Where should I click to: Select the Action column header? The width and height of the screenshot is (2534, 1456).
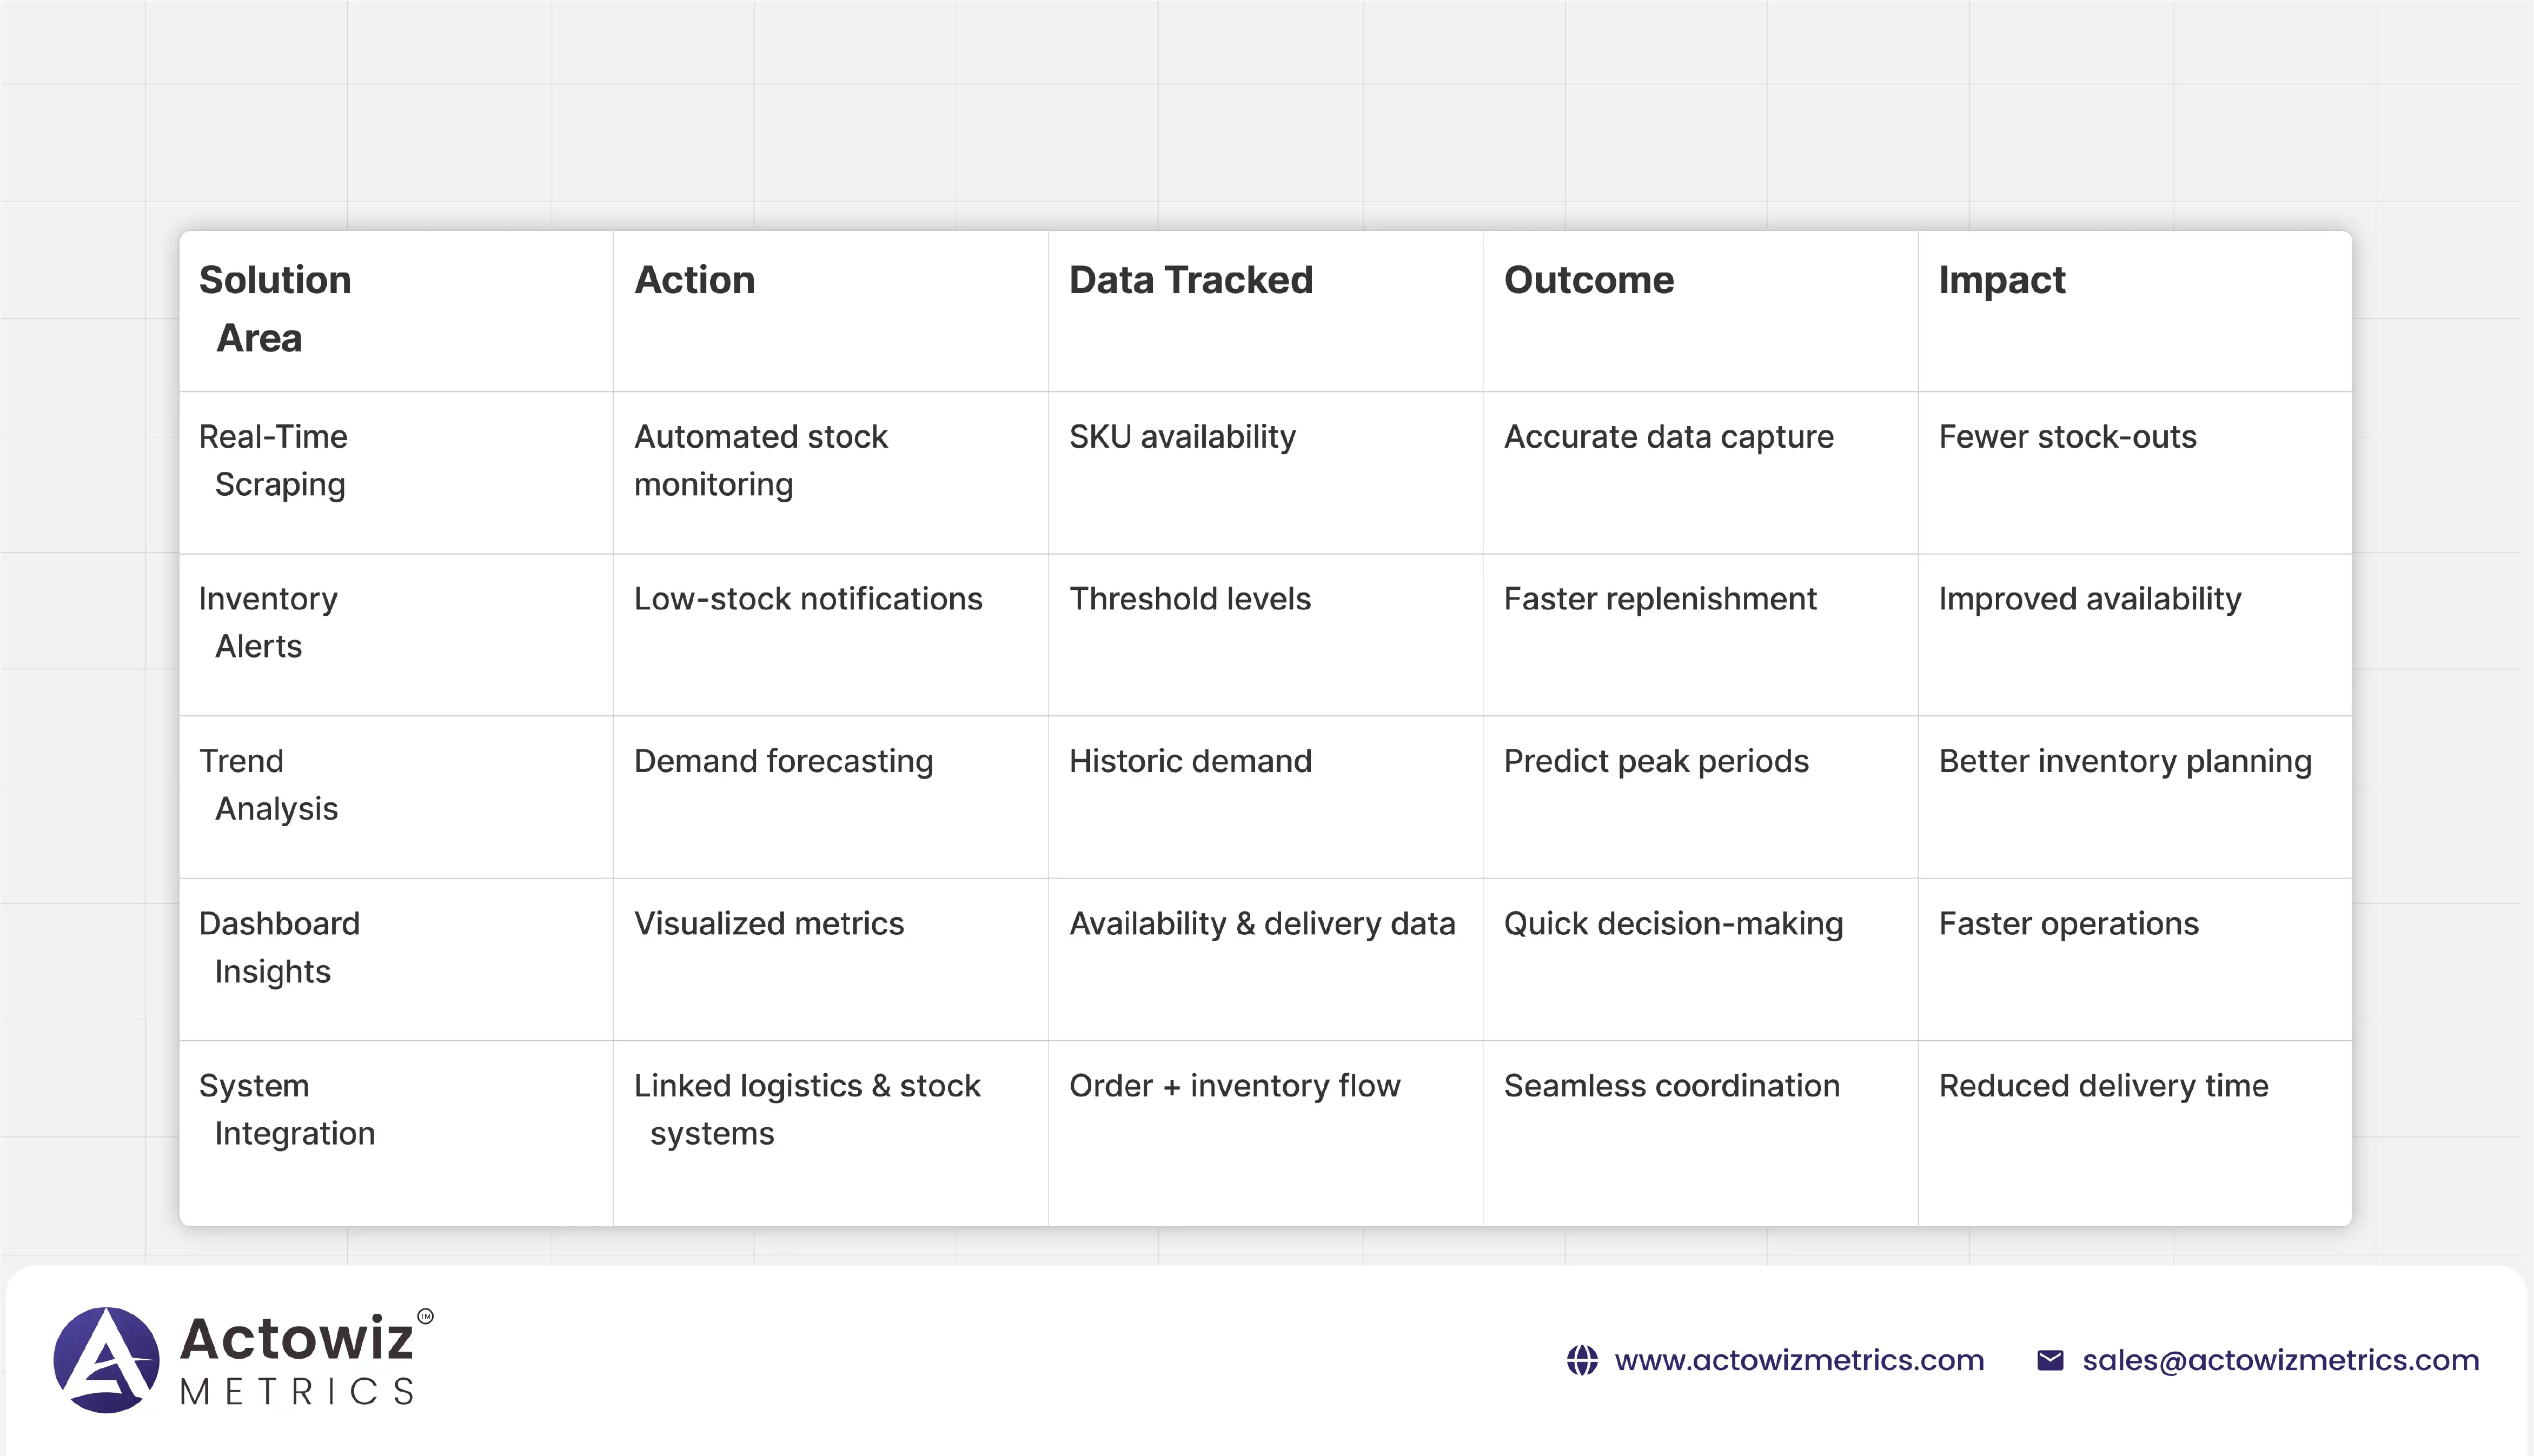click(x=695, y=280)
